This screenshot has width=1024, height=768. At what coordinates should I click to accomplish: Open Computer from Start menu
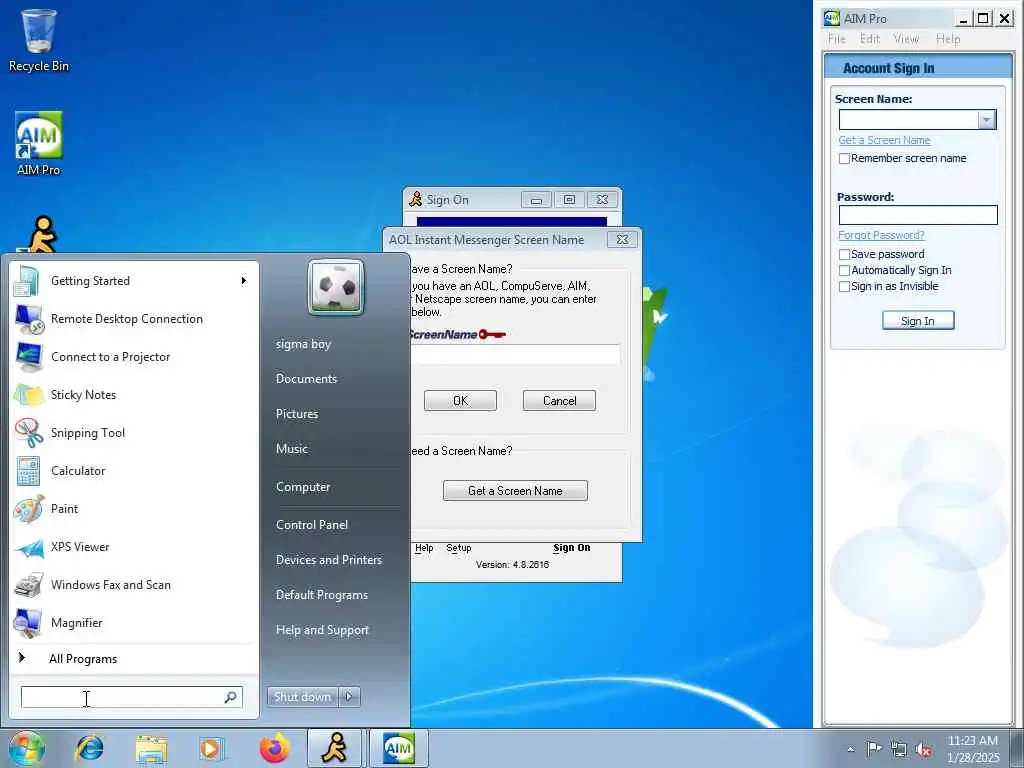click(303, 487)
